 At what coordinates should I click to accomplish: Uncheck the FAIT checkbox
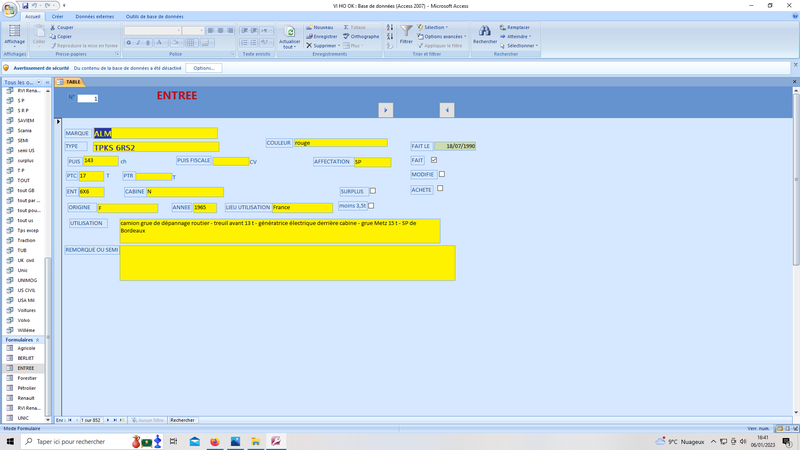point(434,160)
